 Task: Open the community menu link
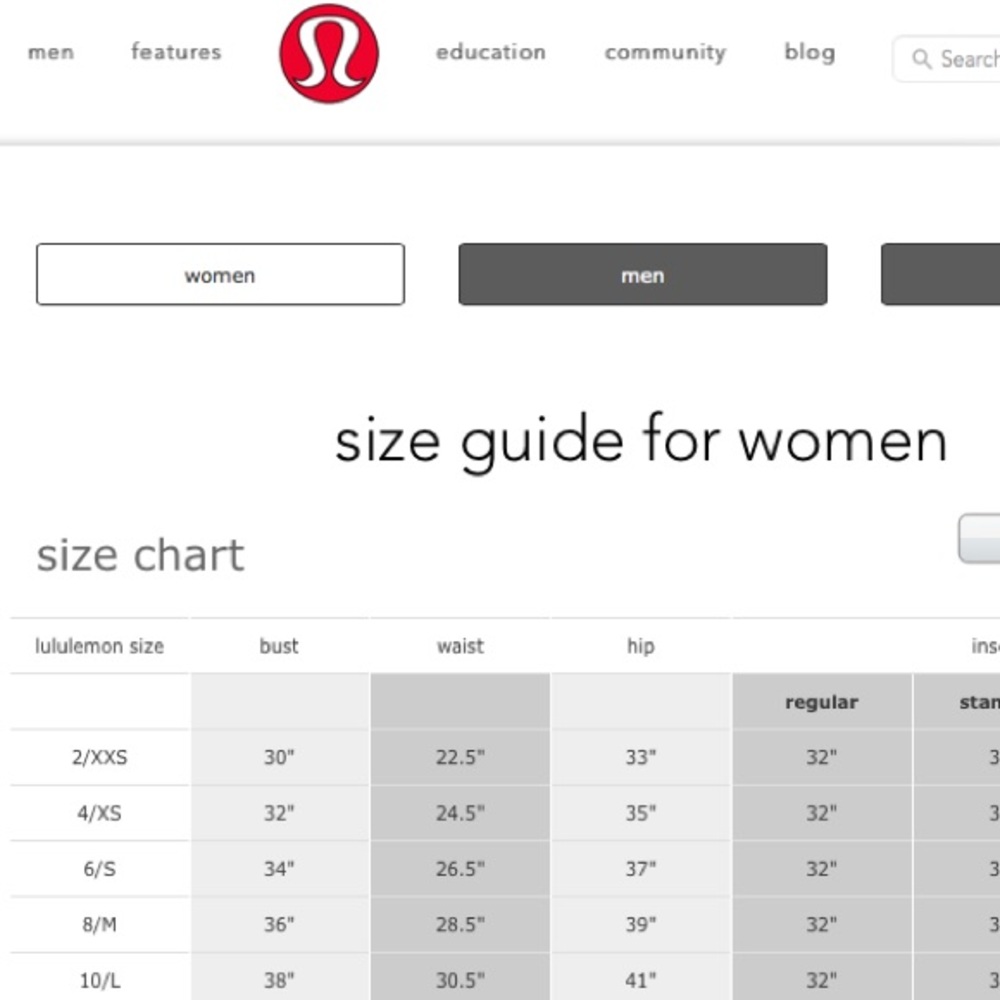coord(665,53)
